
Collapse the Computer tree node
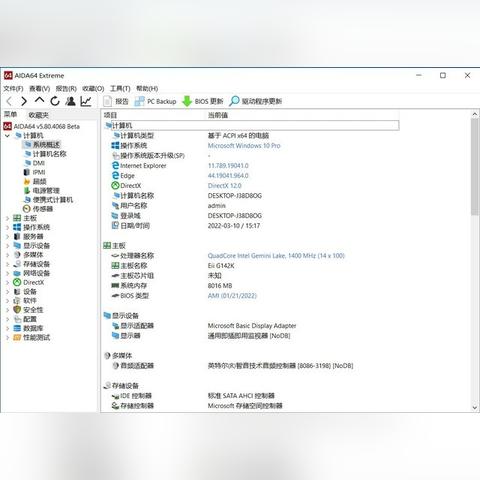point(7,135)
